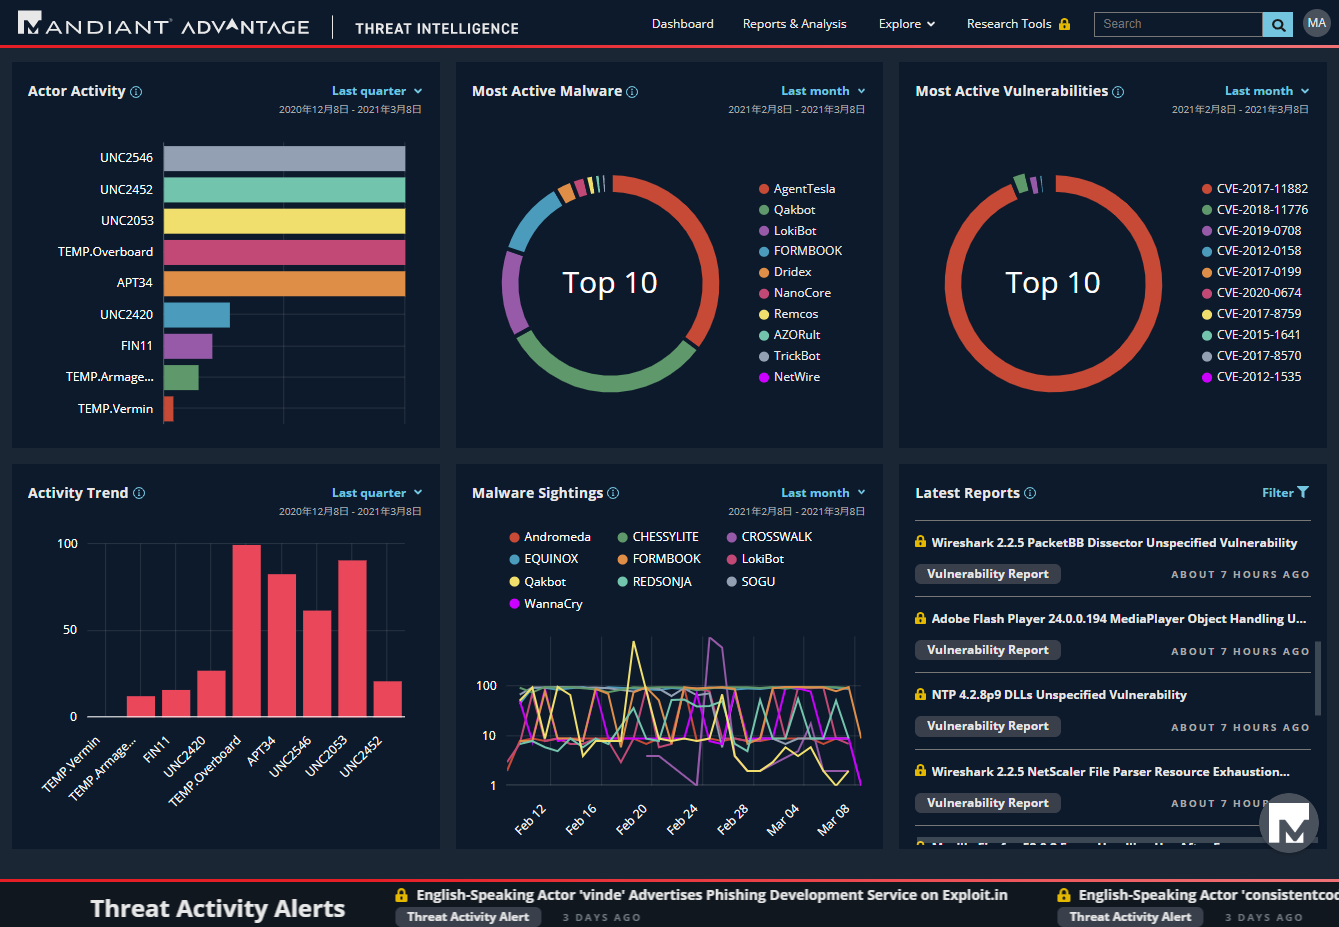This screenshot has width=1339, height=927.
Task: Open the Most Active Malware Last month dropdown
Action: pyautogui.click(x=823, y=91)
